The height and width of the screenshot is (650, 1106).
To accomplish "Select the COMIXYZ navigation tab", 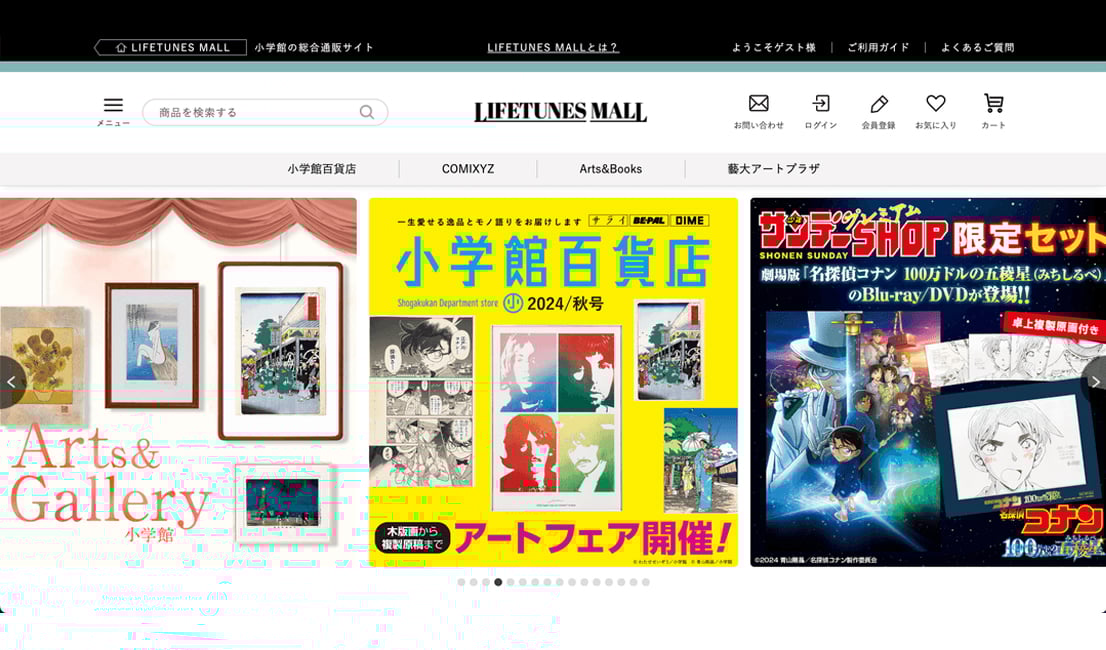I will point(468,169).
